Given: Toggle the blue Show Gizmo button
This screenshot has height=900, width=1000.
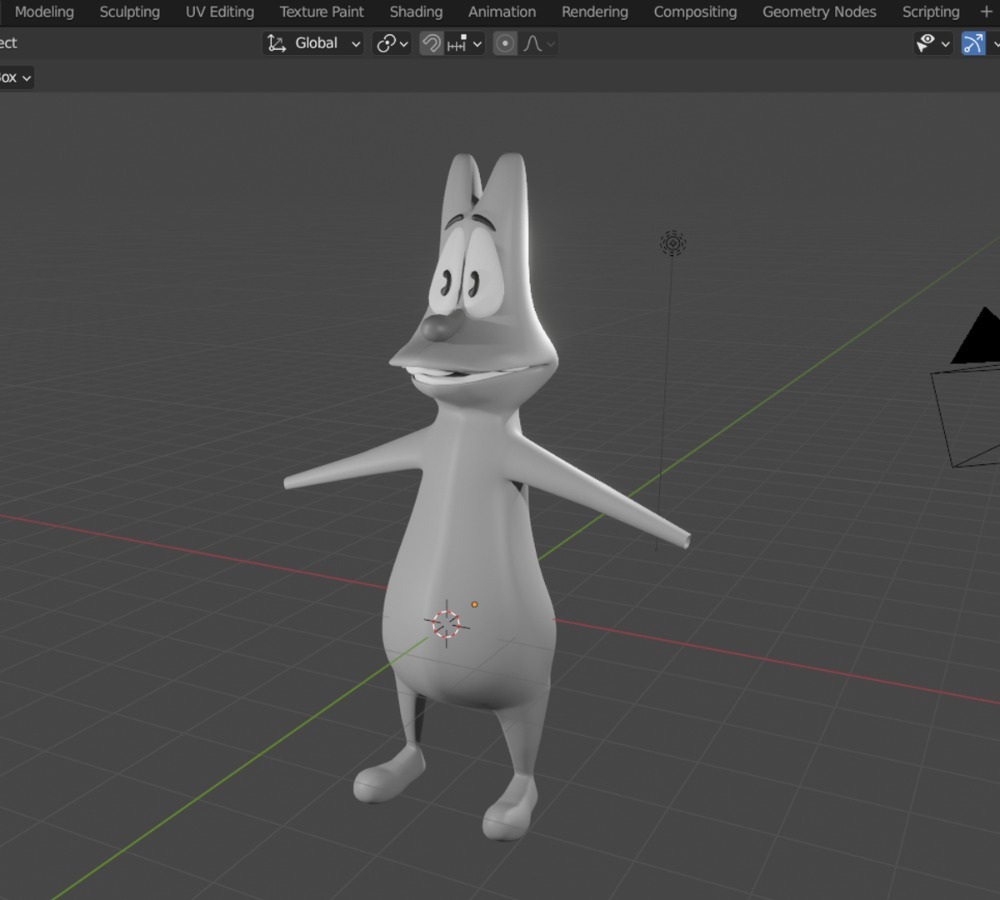Looking at the screenshot, I should tap(973, 43).
